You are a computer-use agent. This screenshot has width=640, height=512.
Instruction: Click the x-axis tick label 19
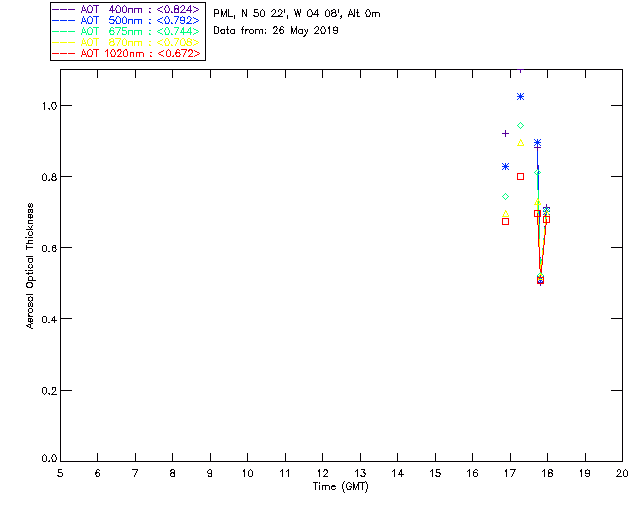point(585,473)
